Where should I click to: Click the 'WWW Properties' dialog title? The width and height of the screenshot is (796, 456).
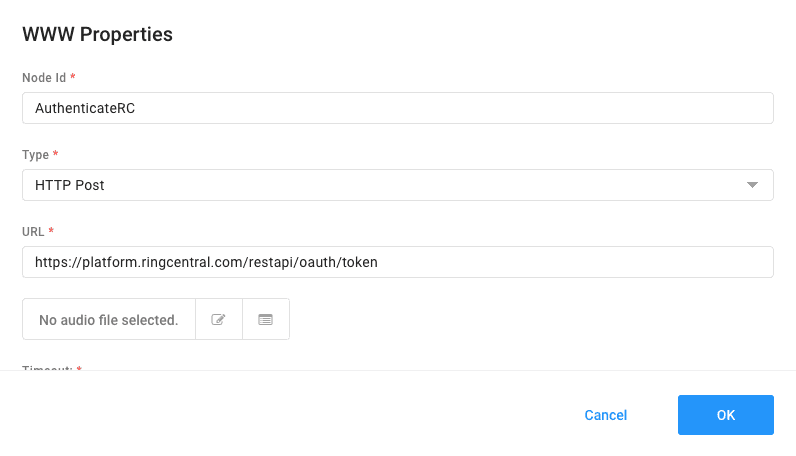pos(97,34)
